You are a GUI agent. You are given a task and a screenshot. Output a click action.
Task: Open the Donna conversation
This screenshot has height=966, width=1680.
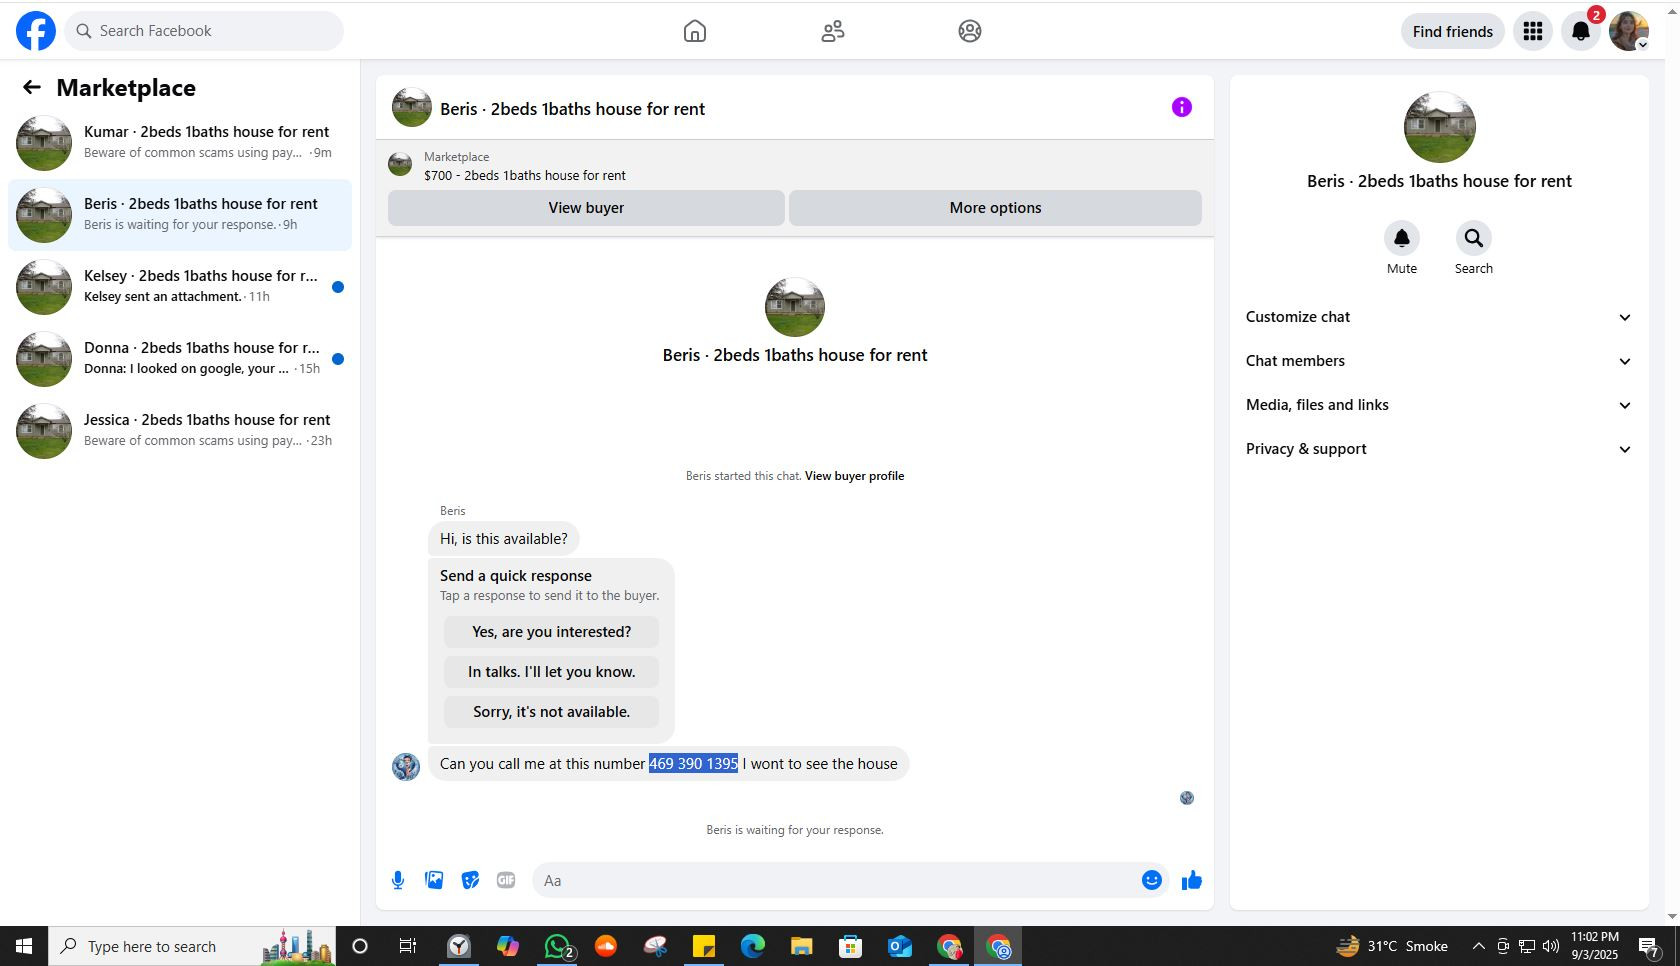tap(180, 358)
